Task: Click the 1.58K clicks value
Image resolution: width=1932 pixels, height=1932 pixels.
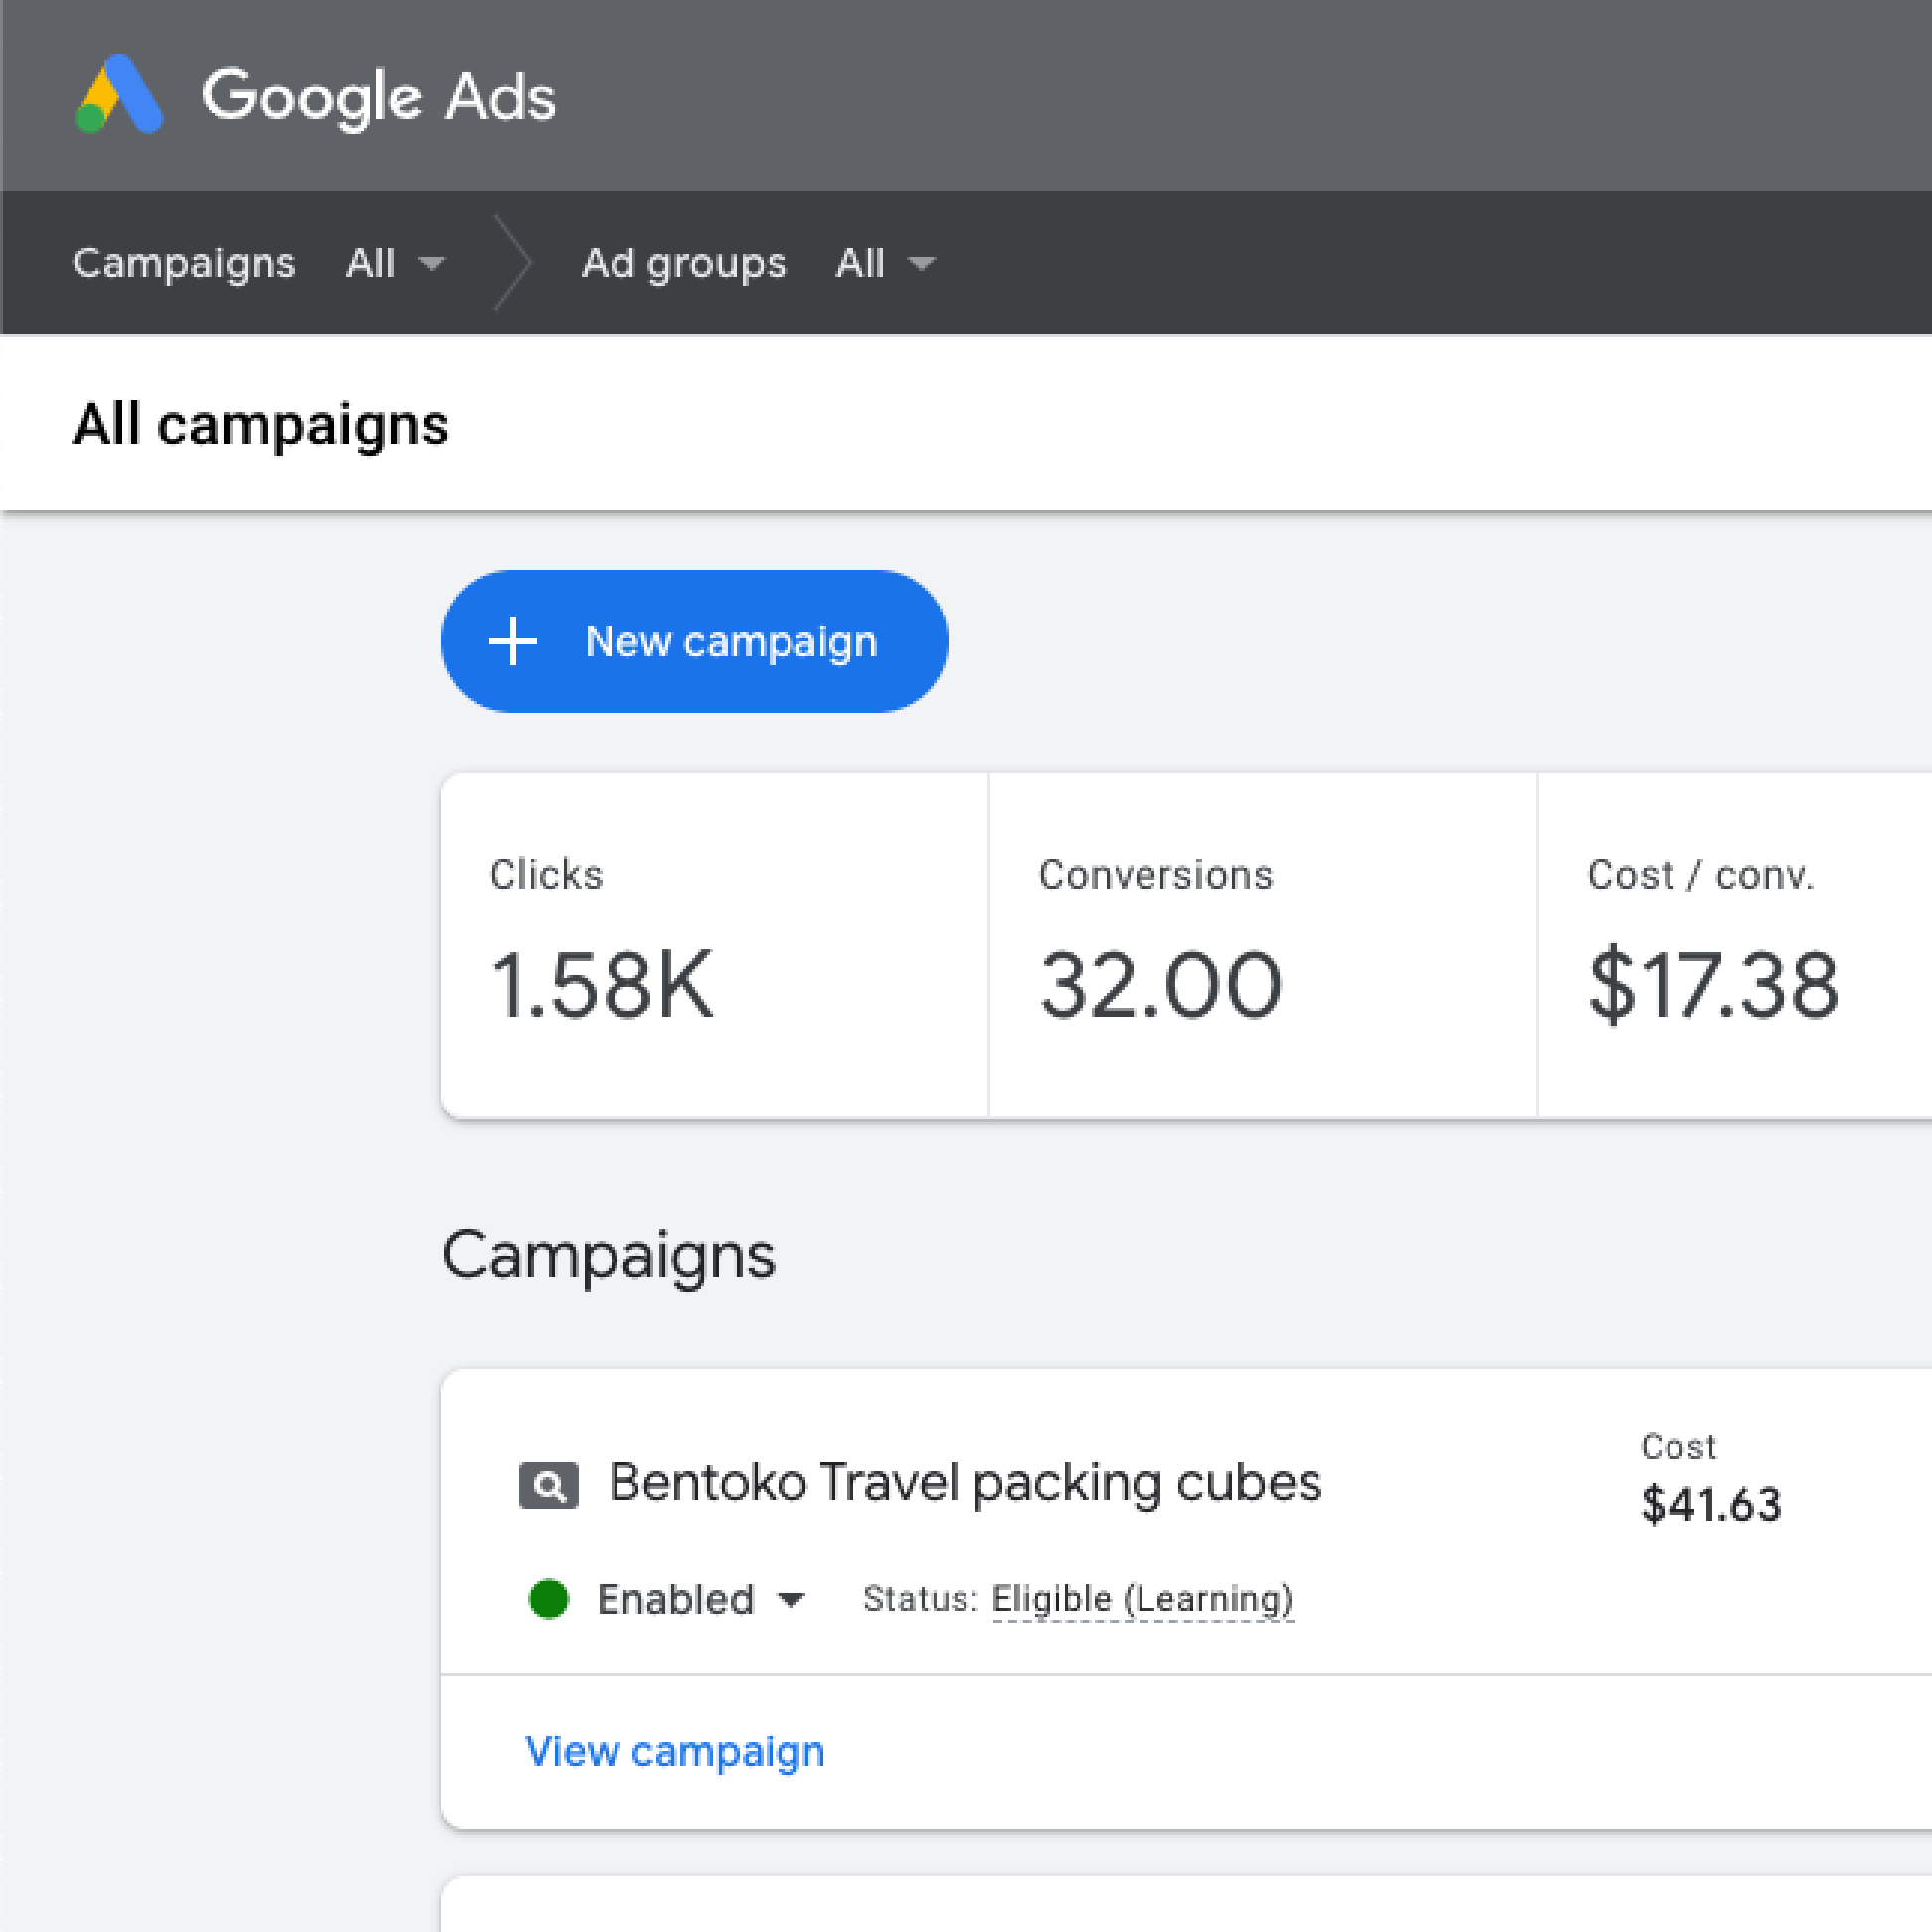Action: pyautogui.click(x=602, y=985)
